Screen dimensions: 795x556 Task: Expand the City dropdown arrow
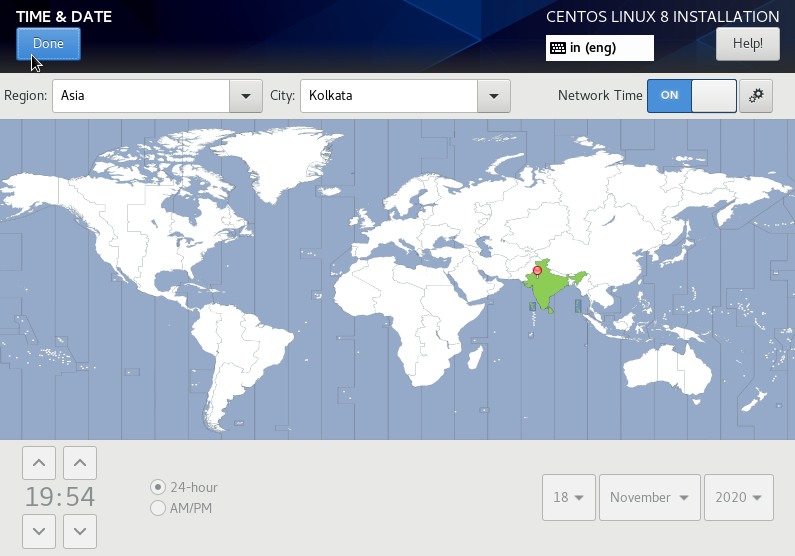pyautogui.click(x=494, y=96)
